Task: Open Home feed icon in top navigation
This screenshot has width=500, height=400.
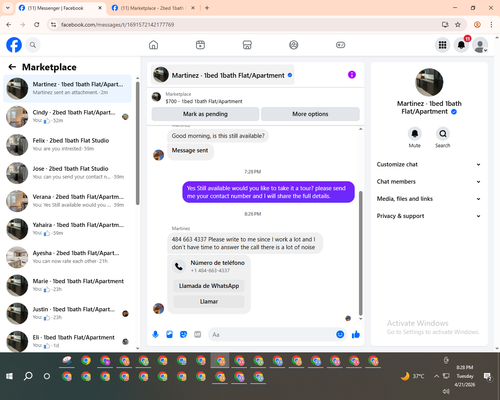Action: pos(153,45)
